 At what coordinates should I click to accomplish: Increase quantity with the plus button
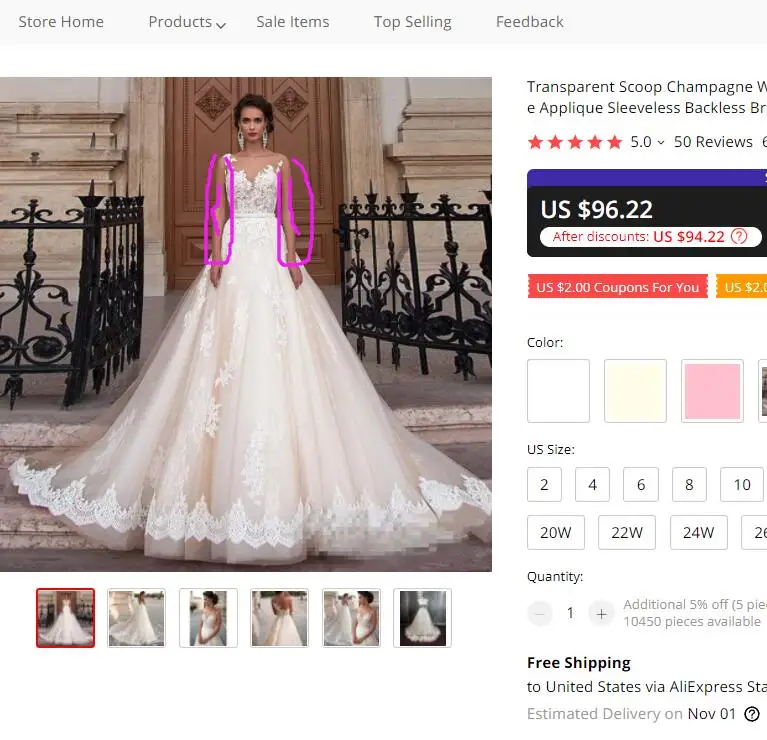601,613
